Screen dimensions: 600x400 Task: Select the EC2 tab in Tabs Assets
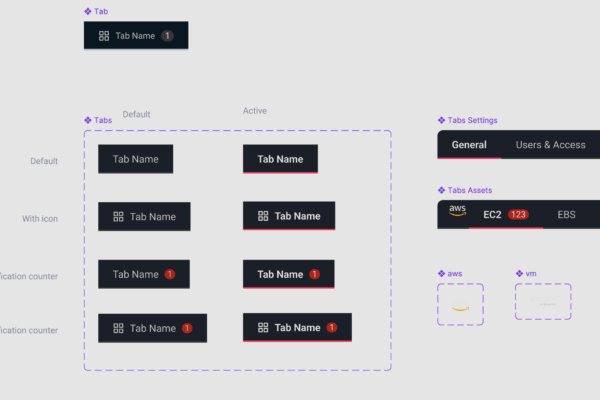(x=492, y=214)
